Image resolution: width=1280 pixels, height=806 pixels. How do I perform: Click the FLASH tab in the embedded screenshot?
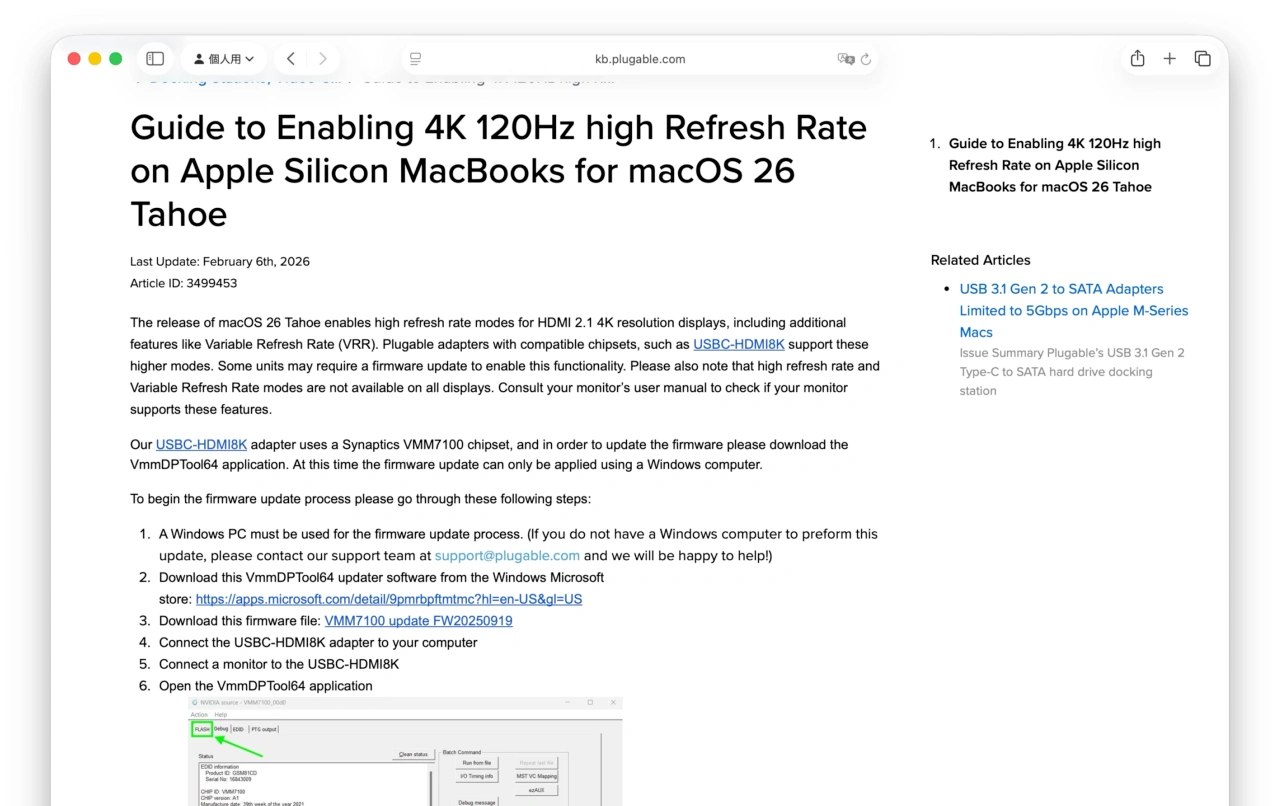[x=202, y=729]
